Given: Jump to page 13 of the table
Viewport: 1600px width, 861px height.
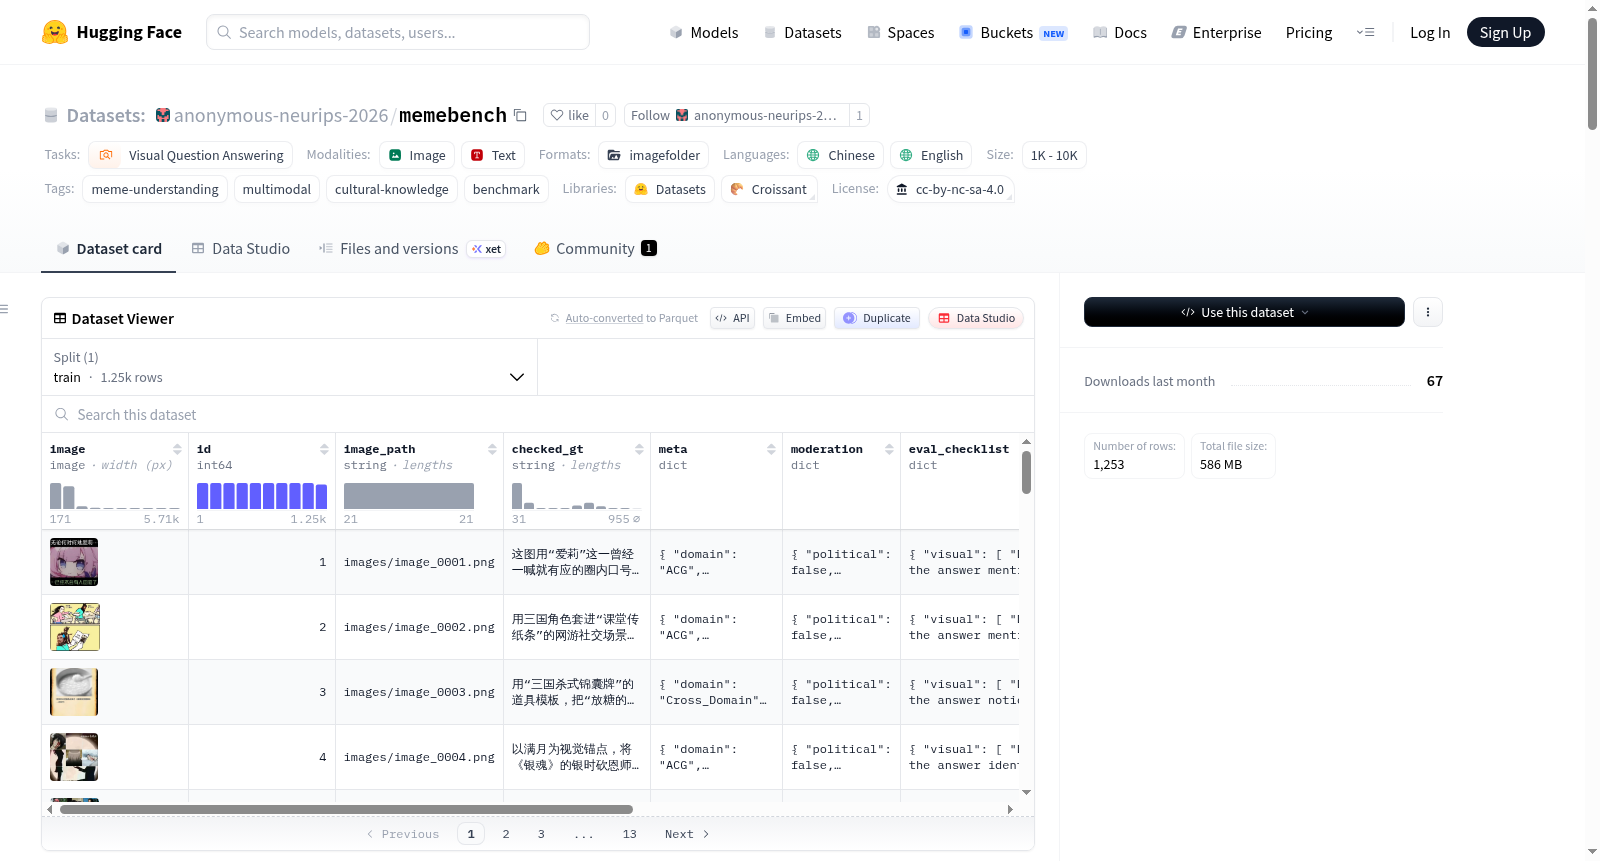Looking at the screenshot, I should click(x=629, y=834).
